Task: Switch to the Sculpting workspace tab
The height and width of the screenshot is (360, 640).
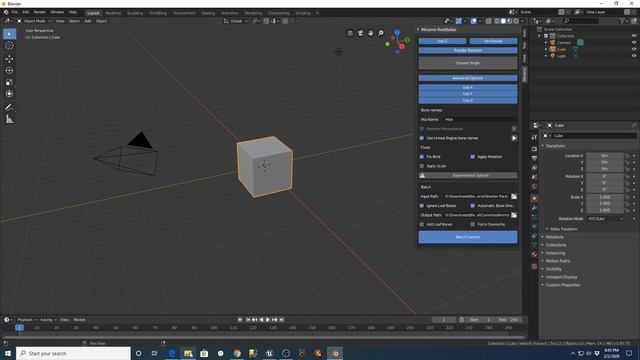Action: point(135,13)
